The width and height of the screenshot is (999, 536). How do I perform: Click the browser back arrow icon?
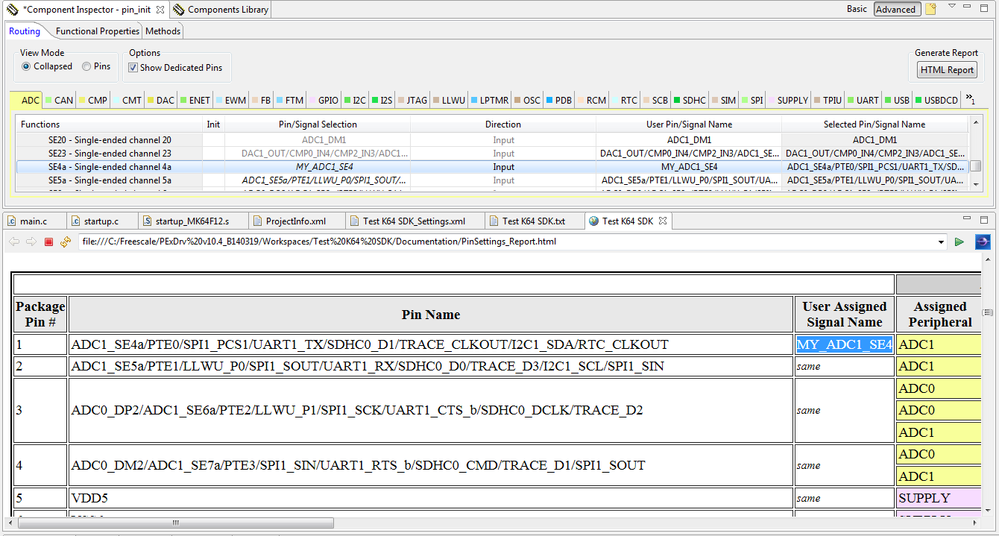(14, 242)
